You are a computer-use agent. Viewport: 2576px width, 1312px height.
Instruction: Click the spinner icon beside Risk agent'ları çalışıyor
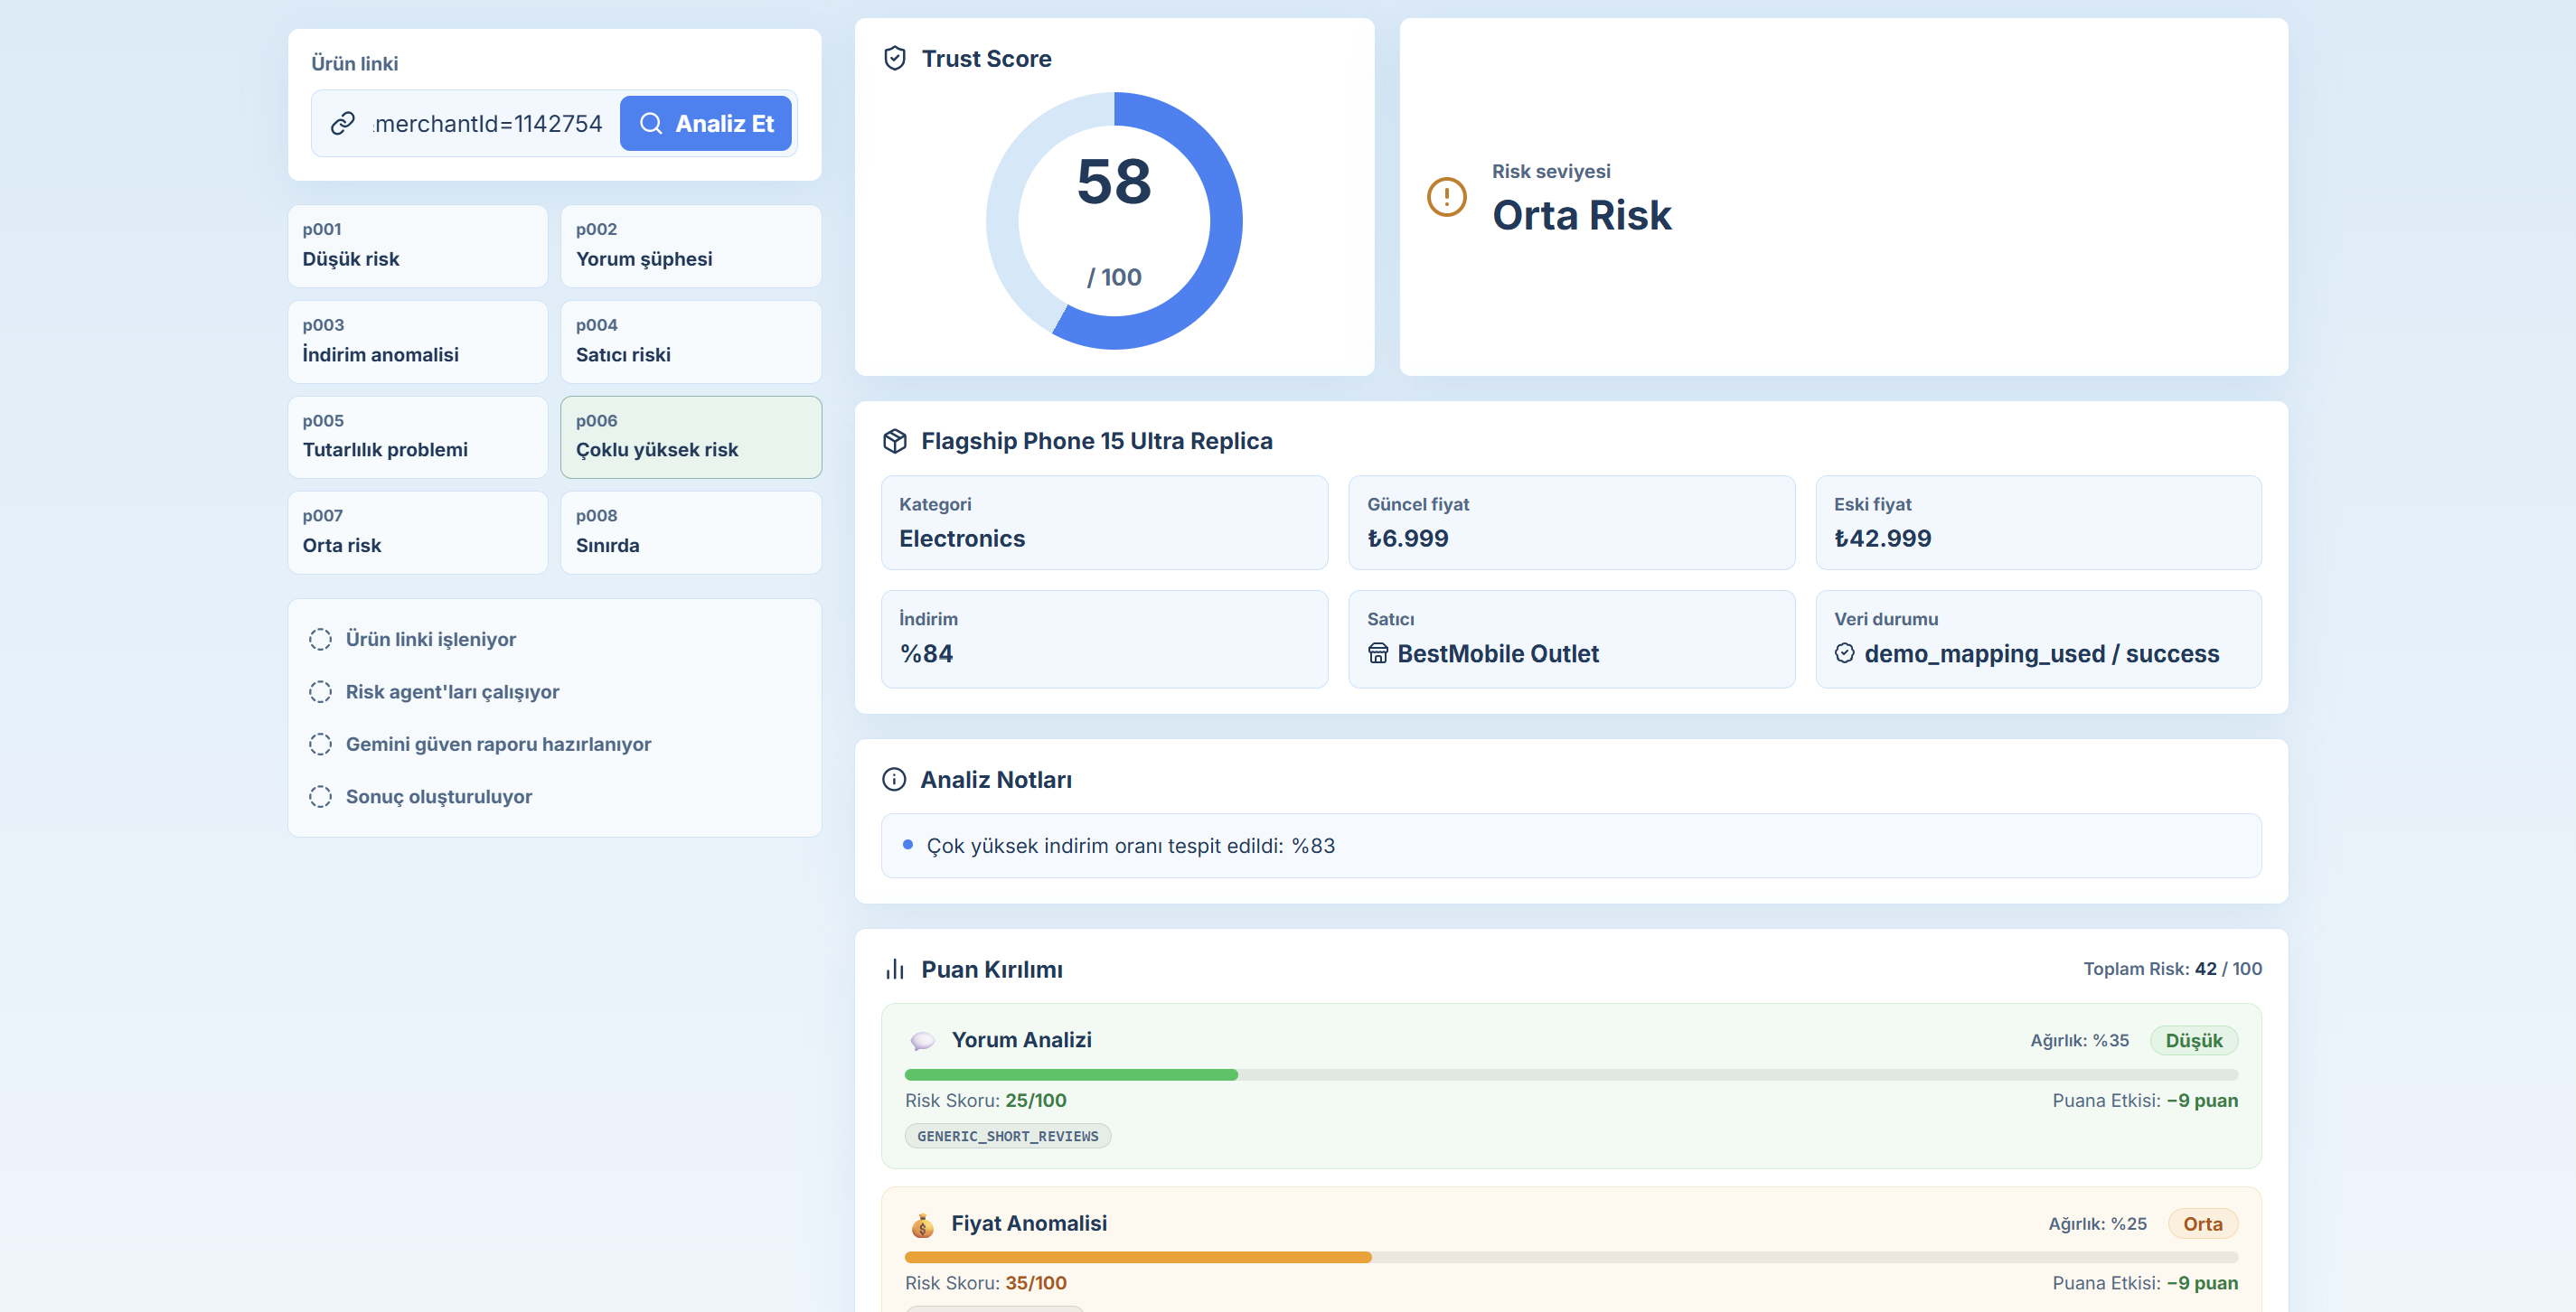tap(320, 692)
